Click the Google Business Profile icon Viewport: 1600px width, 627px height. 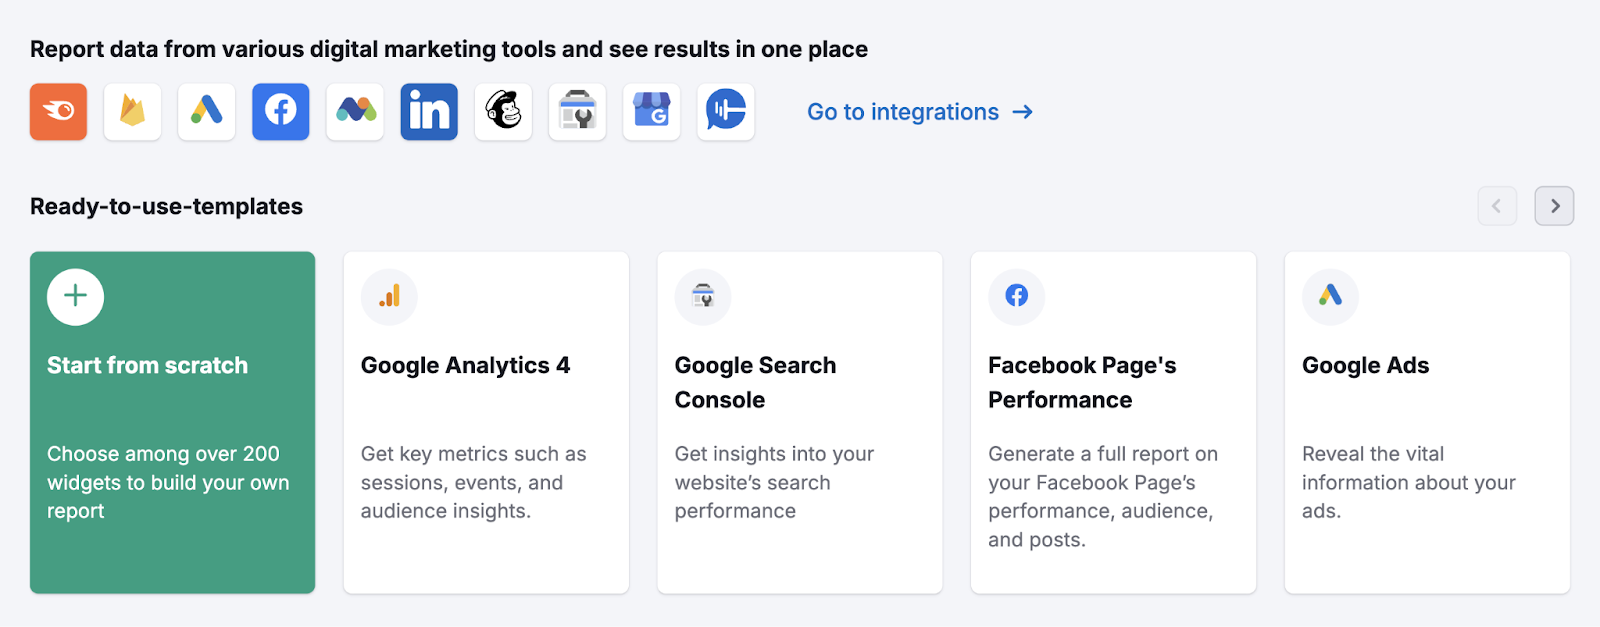pyautogui.click(x=651, y=111)
